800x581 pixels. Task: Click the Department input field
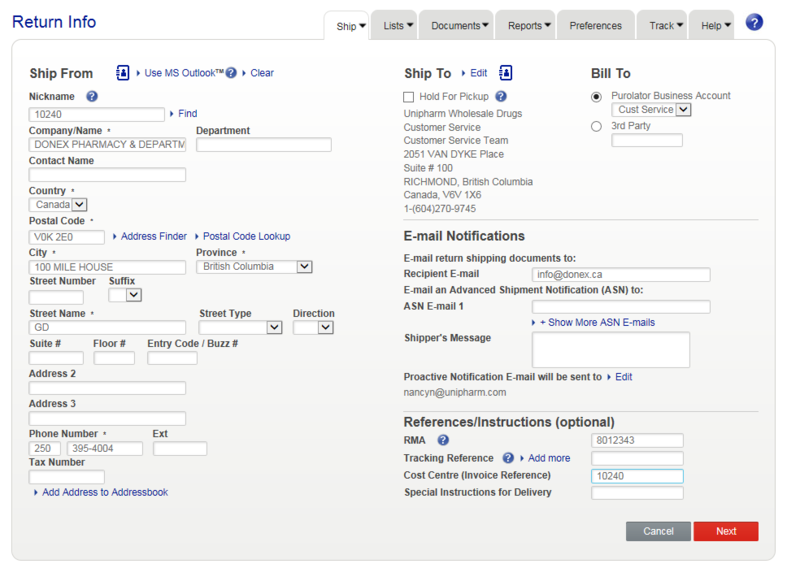(264, 144)
